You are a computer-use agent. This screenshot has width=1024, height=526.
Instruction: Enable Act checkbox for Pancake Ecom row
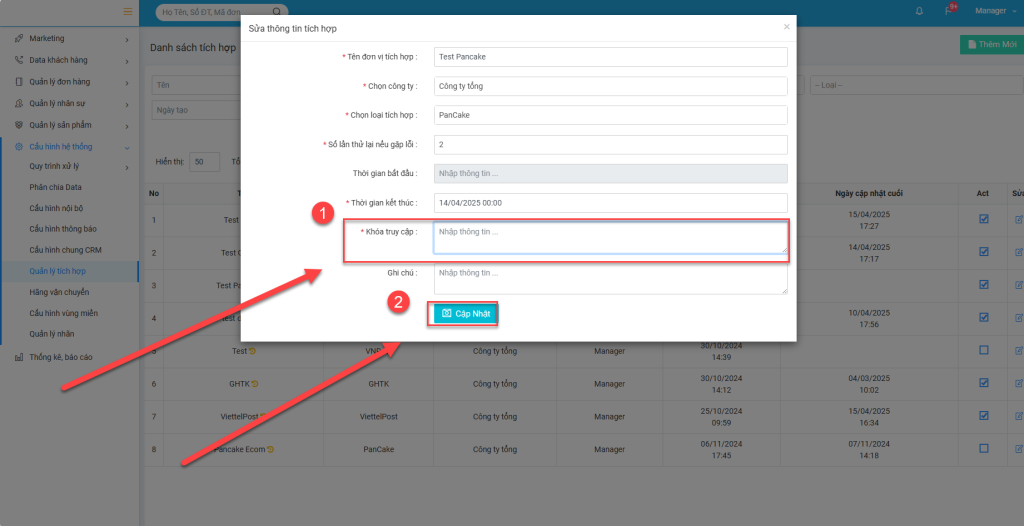coord(983,448)
